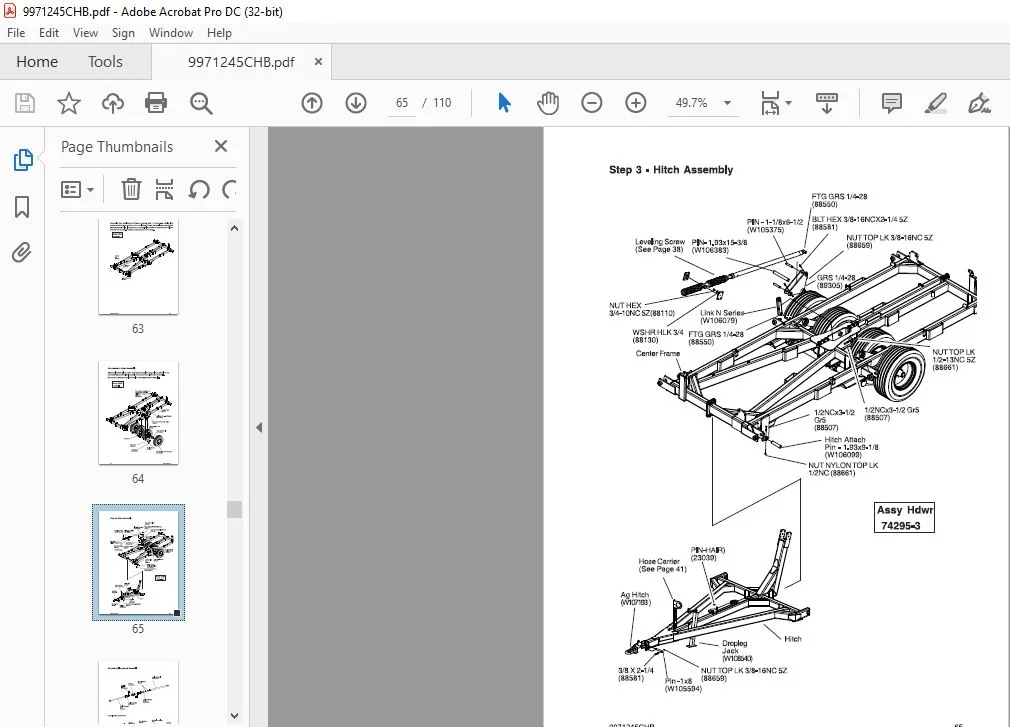
Task: Click the 'Step 3 - Hitch Assembly' heading
Action: (671, 170)
